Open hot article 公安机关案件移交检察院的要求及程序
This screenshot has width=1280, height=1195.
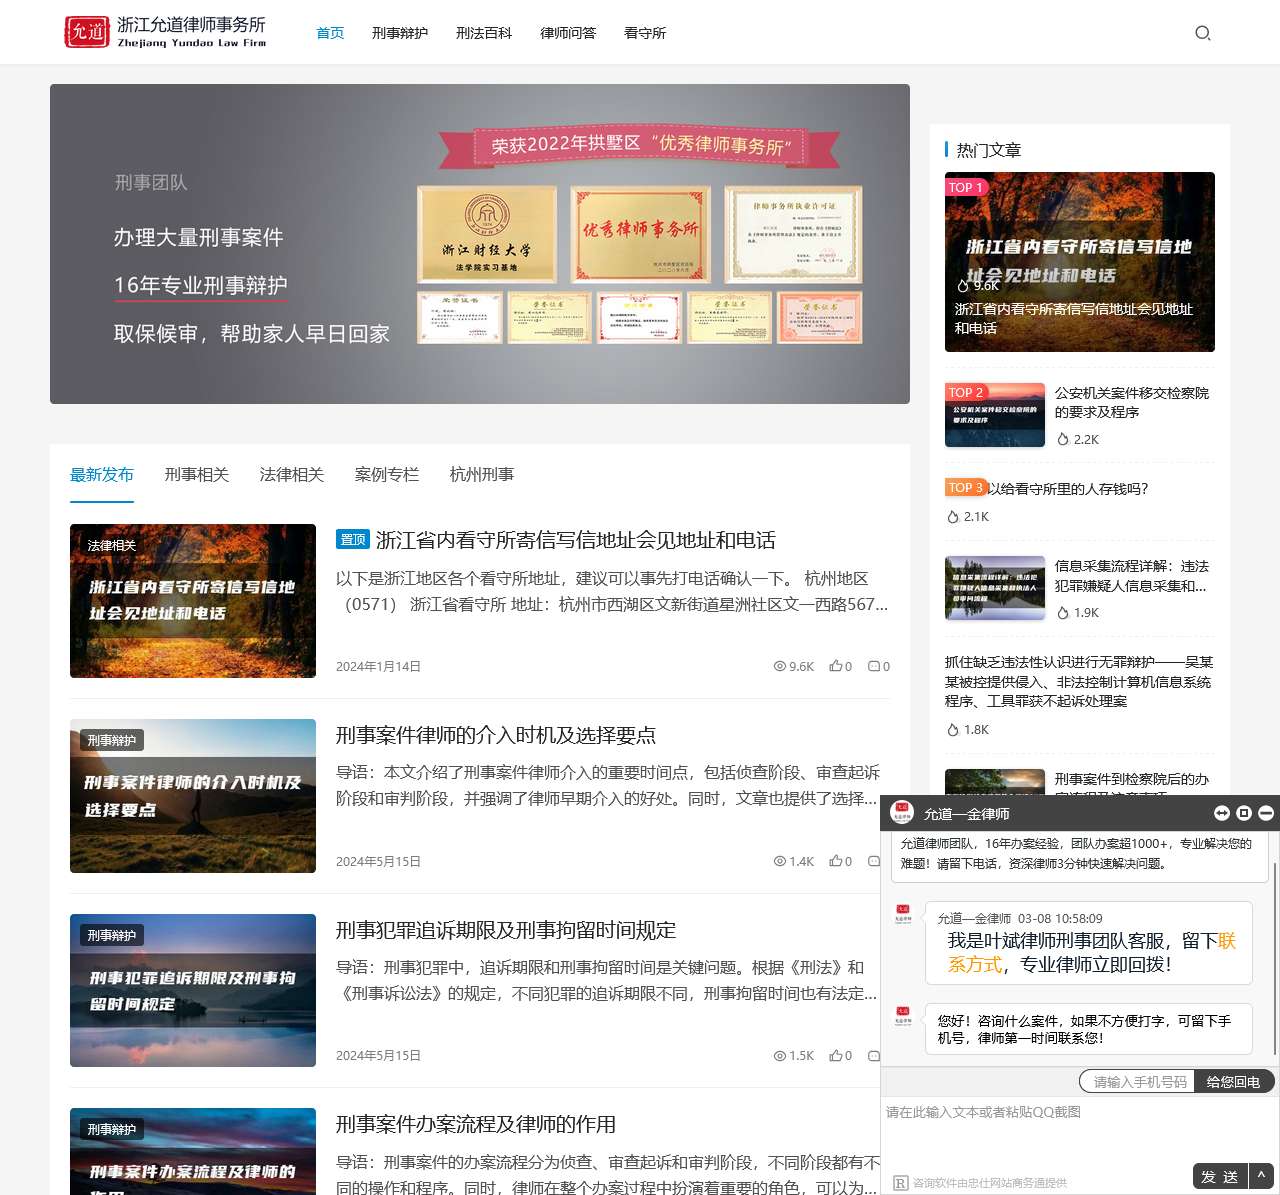(1132, 402)
